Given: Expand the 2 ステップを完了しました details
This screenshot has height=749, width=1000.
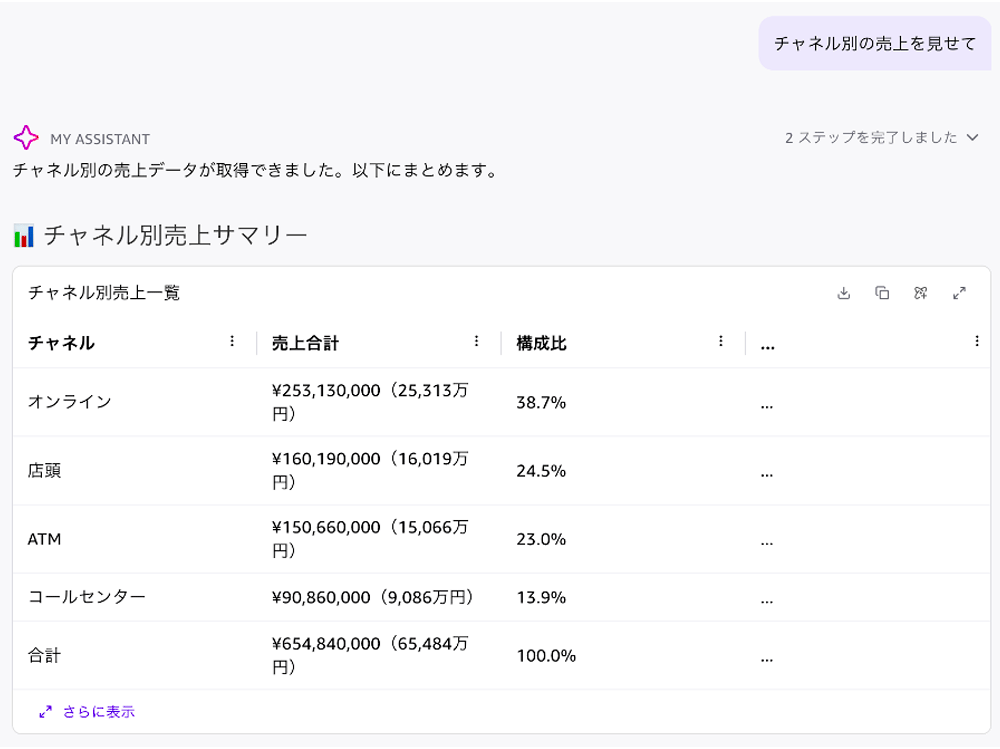Looking at the screenshot, I should [881, 137].
